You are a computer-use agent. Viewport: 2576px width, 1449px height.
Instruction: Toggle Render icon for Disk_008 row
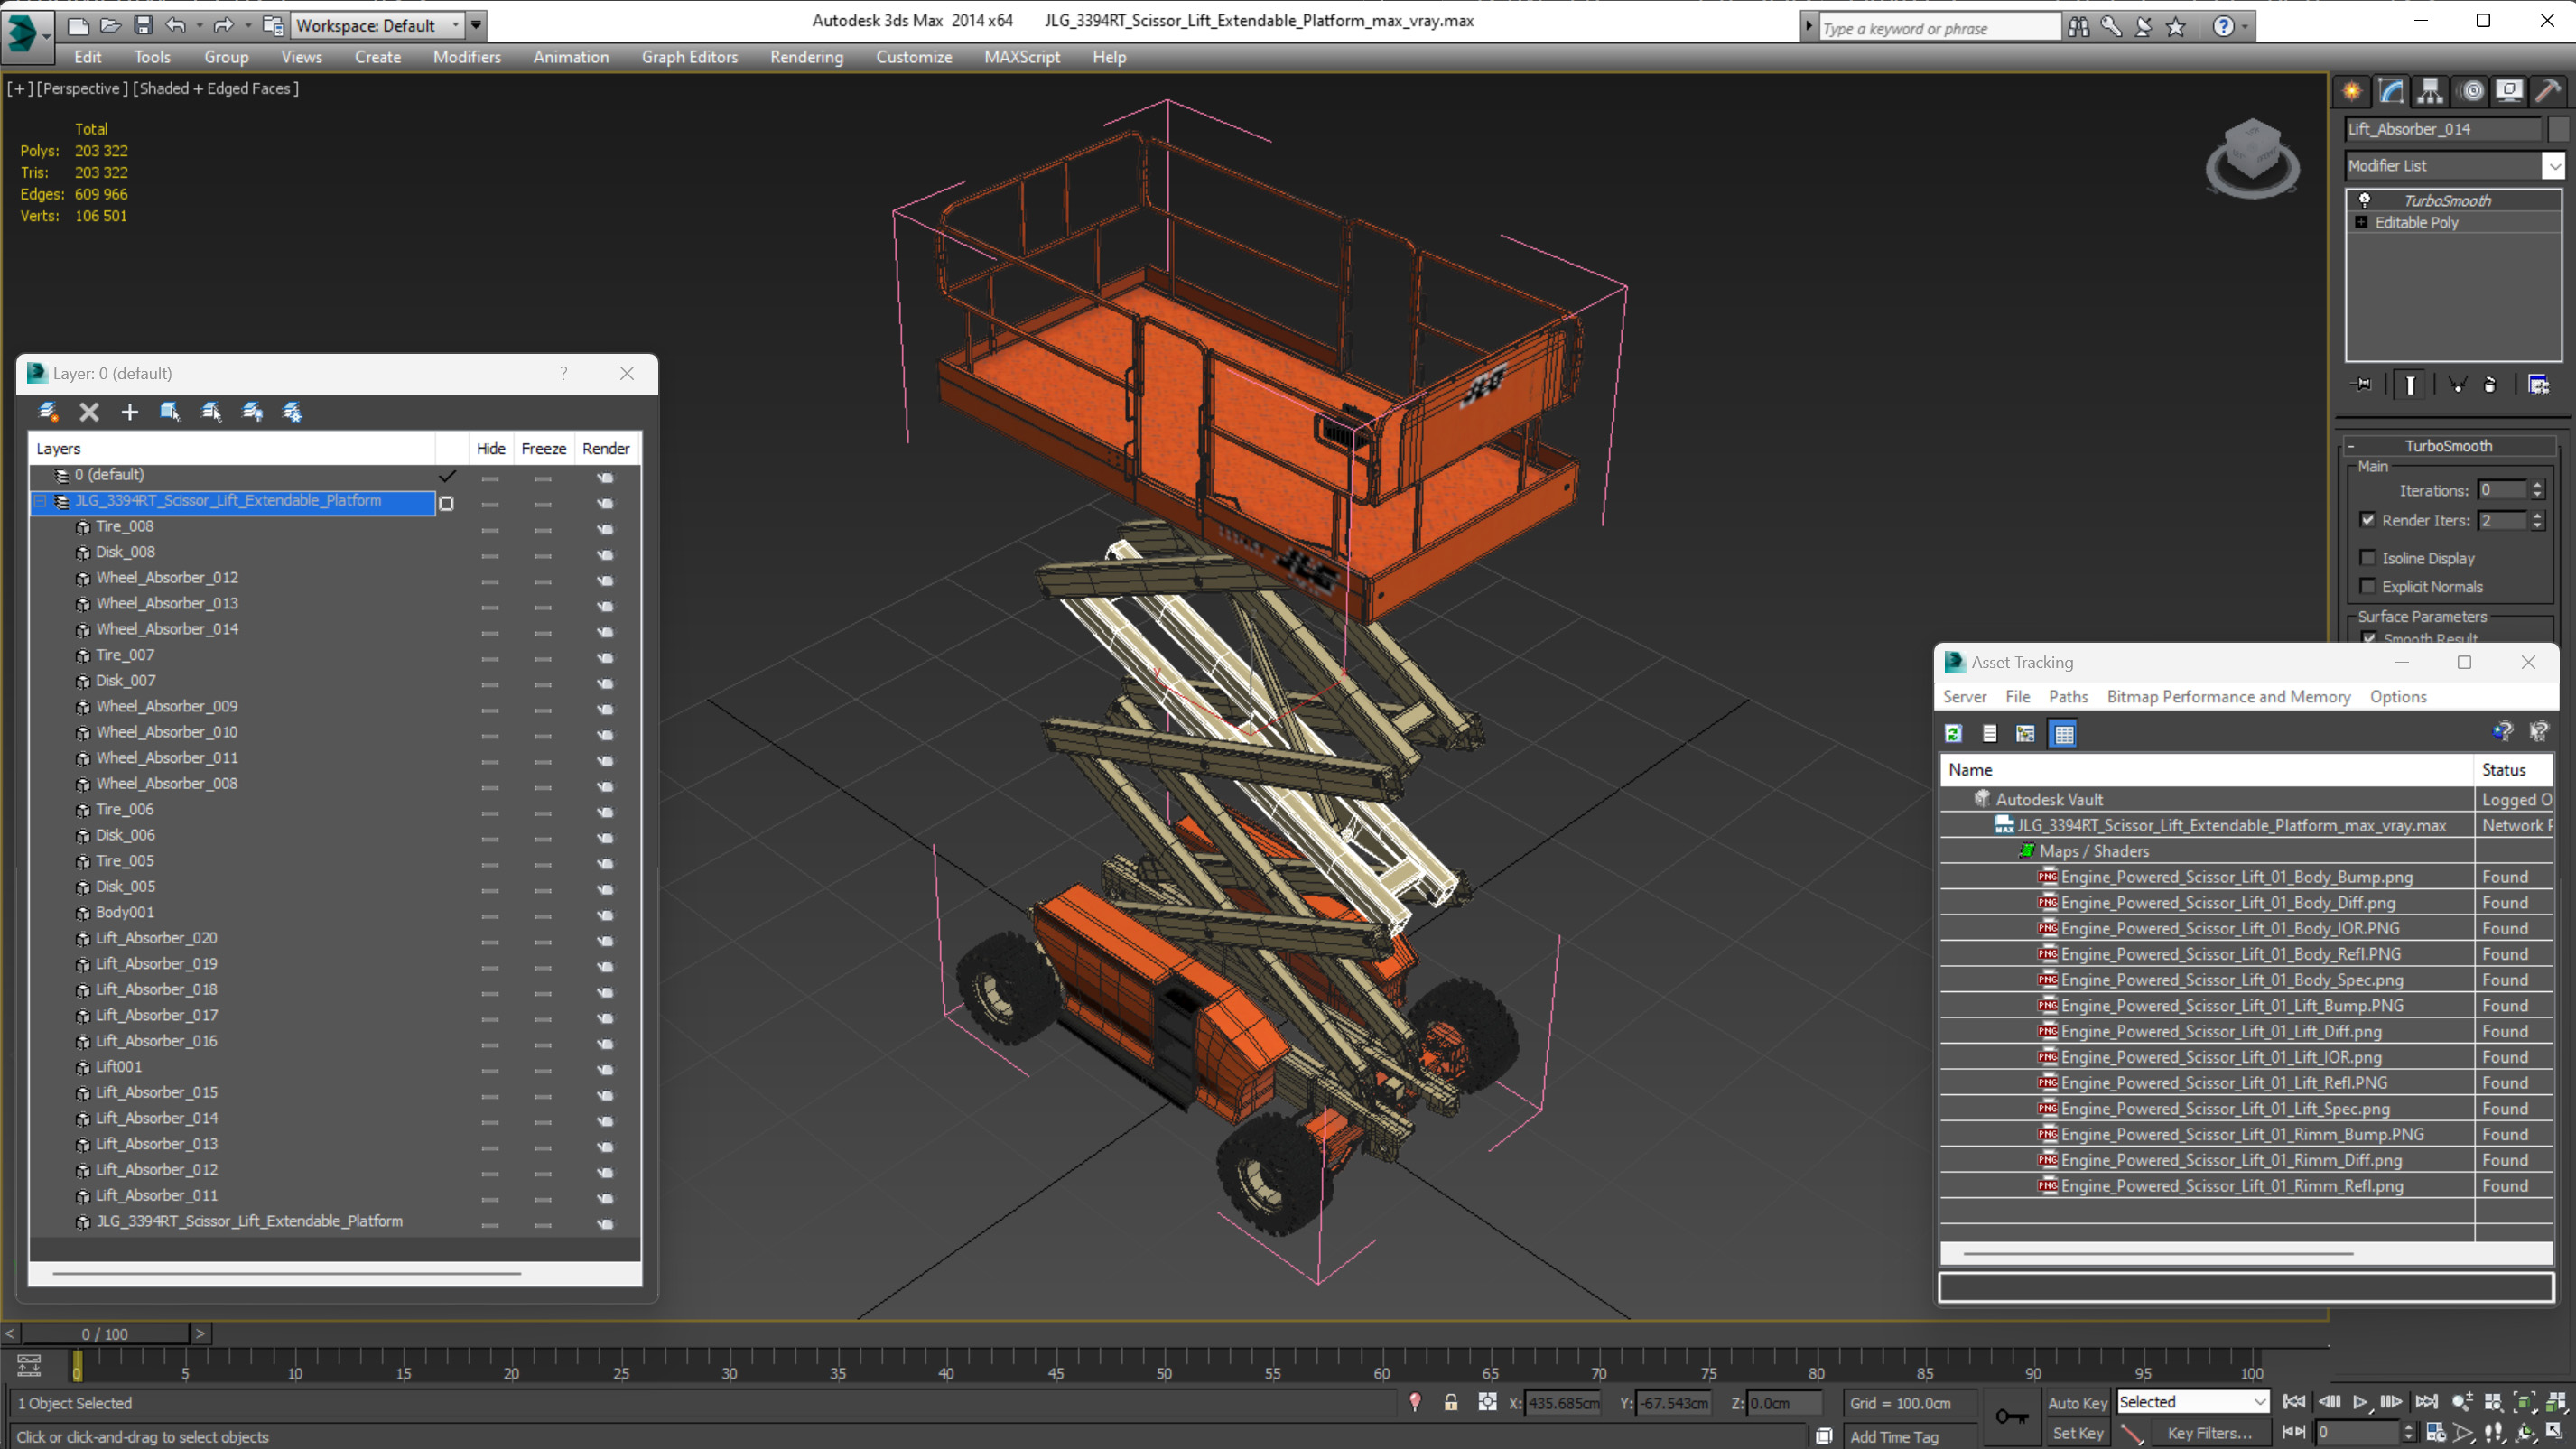tap(605, 554)
